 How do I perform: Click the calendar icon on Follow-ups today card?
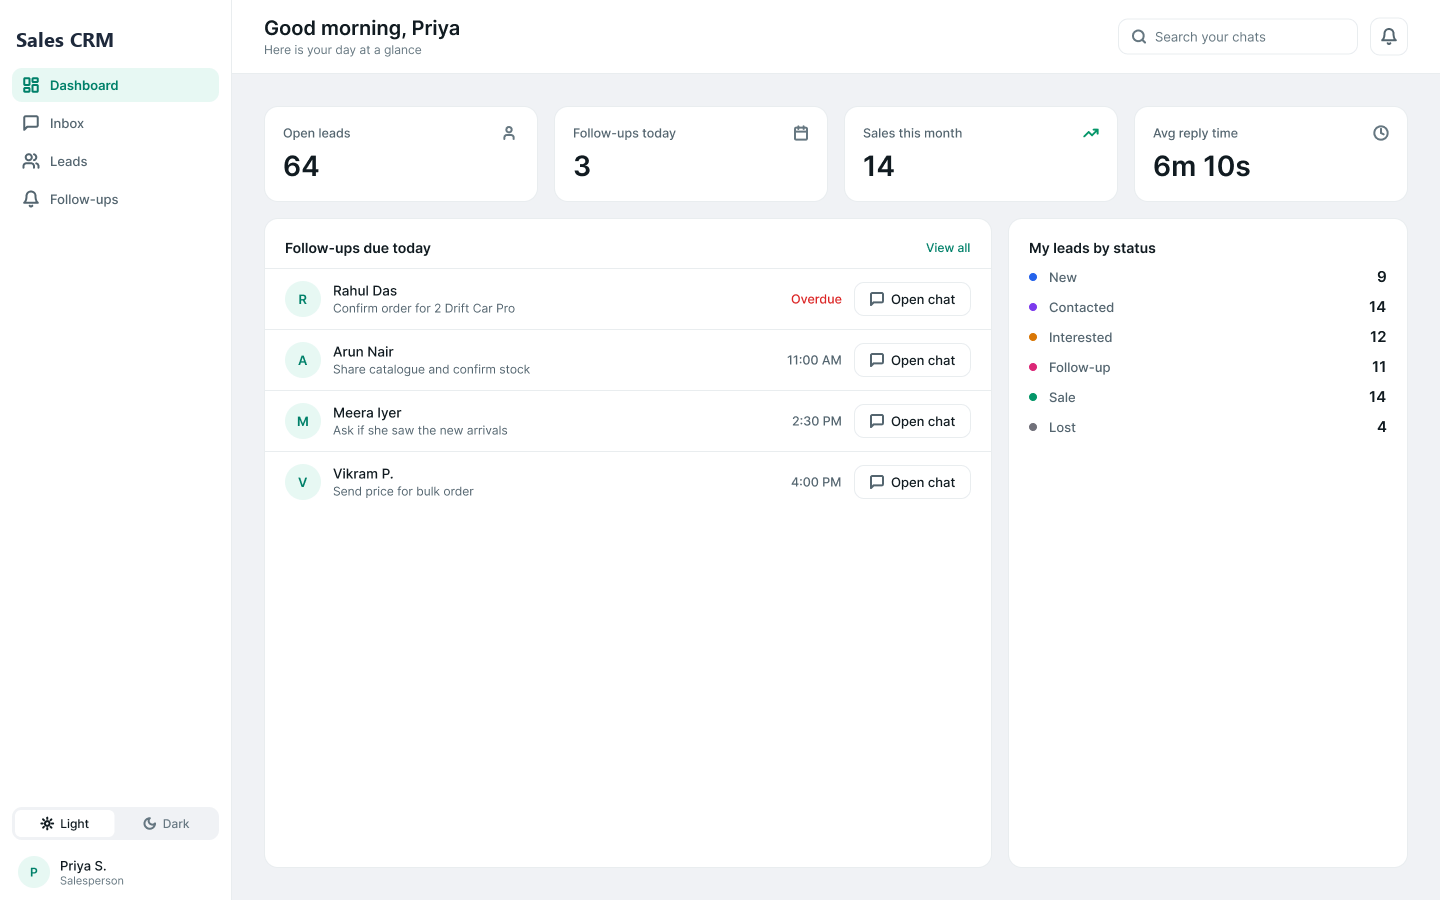[x=801, y=133]
